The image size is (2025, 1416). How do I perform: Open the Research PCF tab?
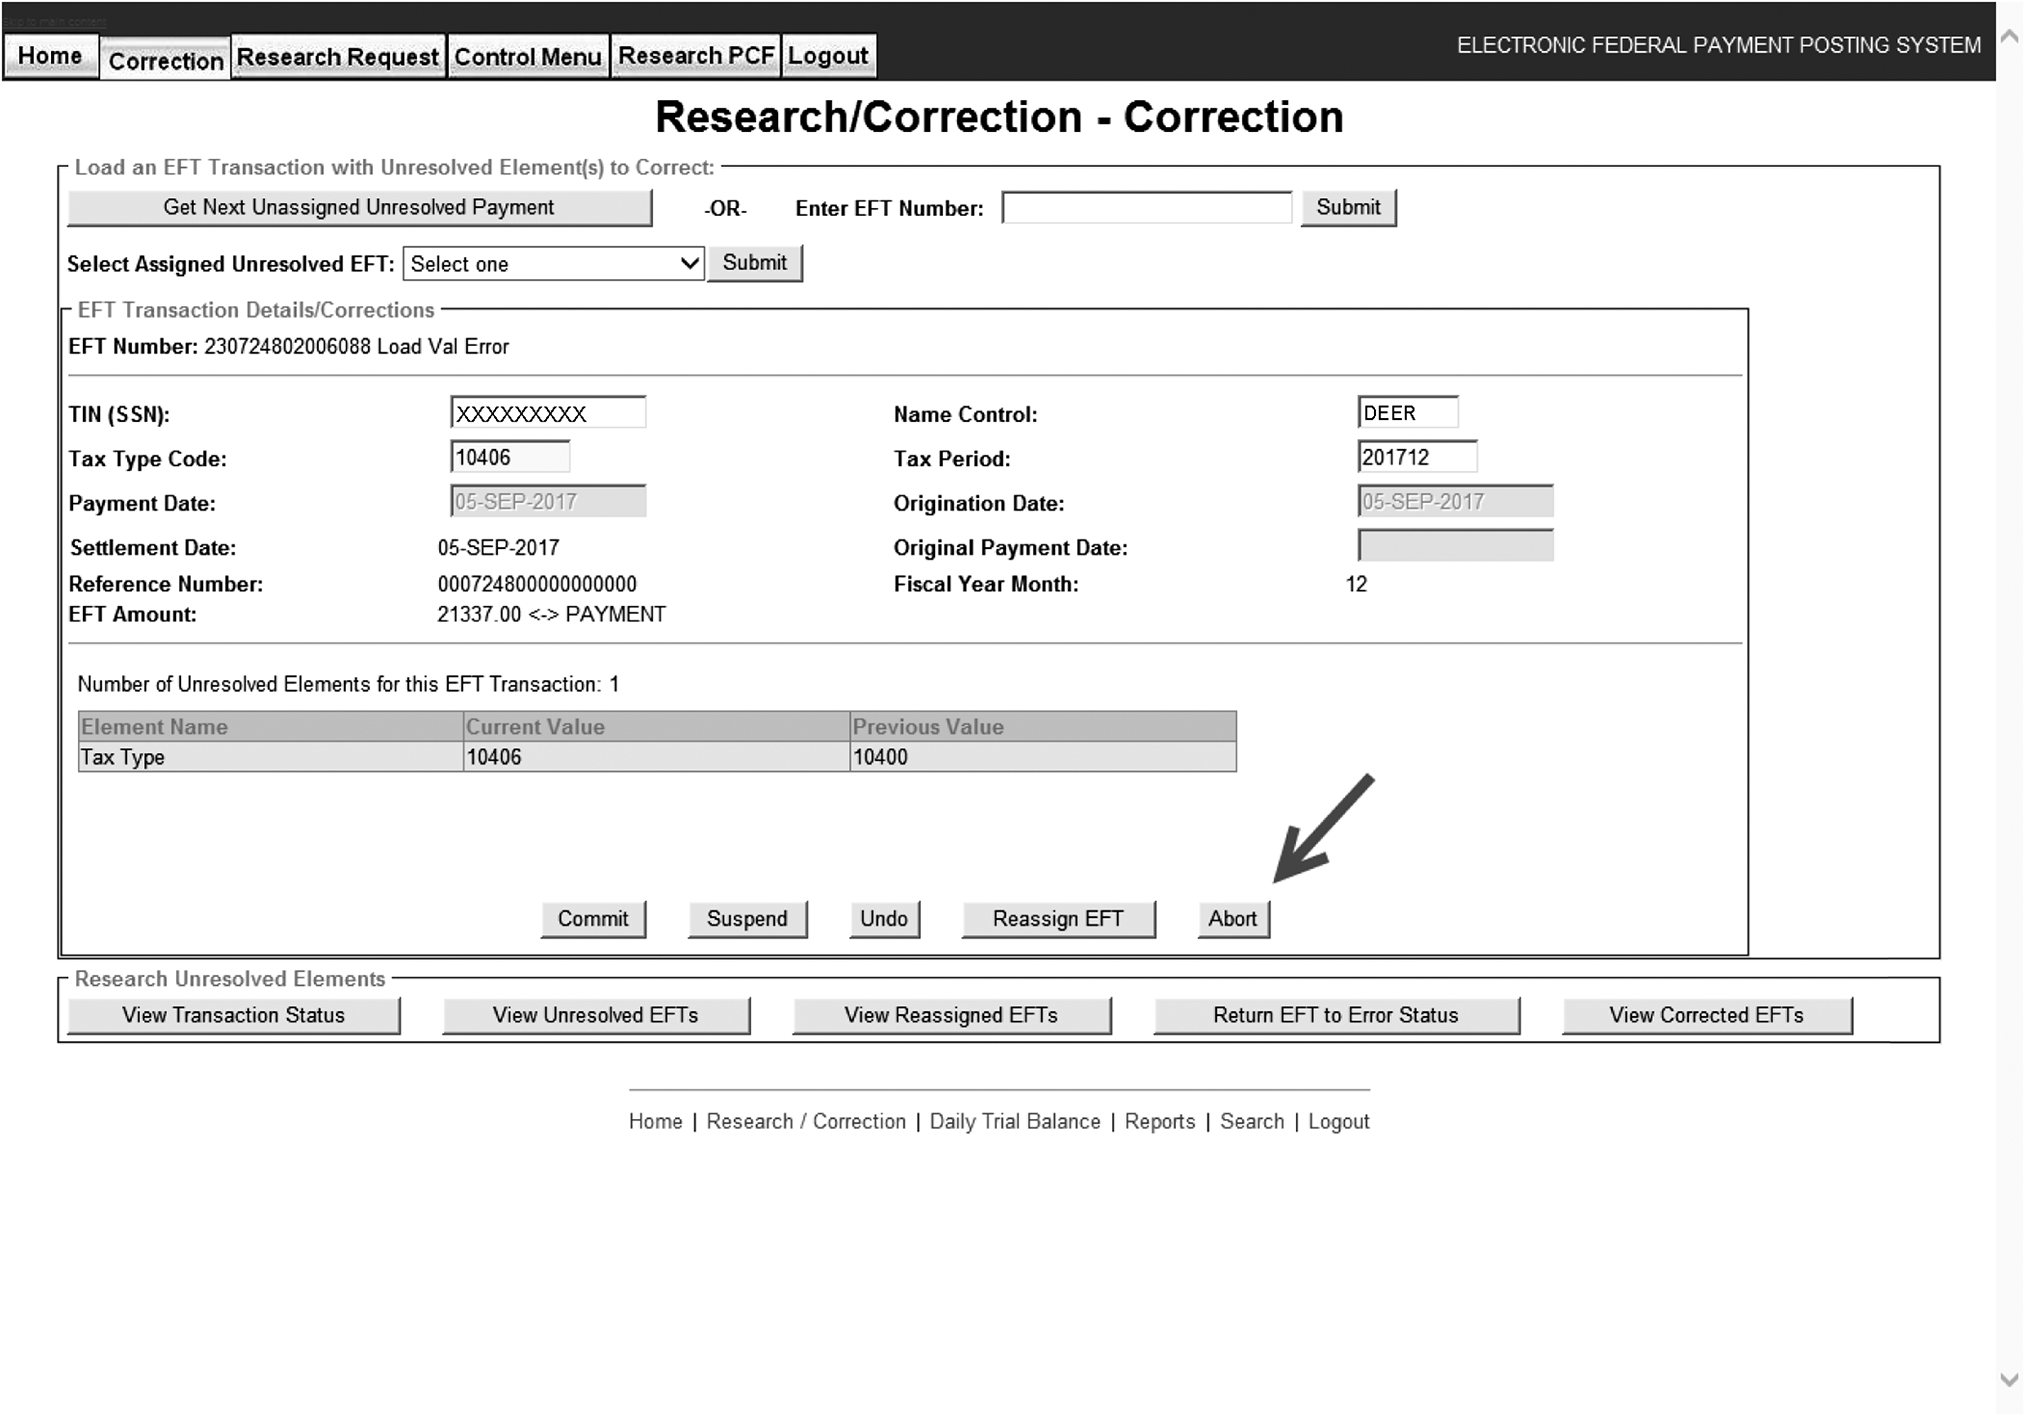[696, 57]
